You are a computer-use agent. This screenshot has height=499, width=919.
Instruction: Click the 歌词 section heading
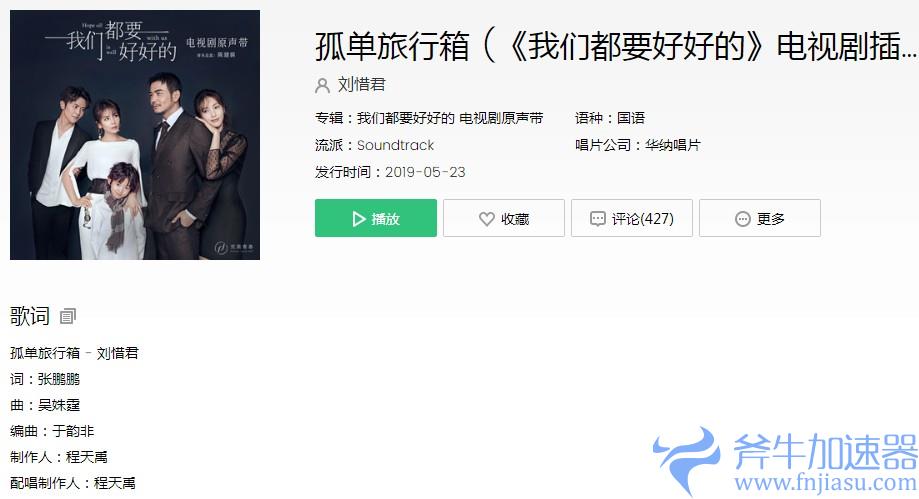30,316
